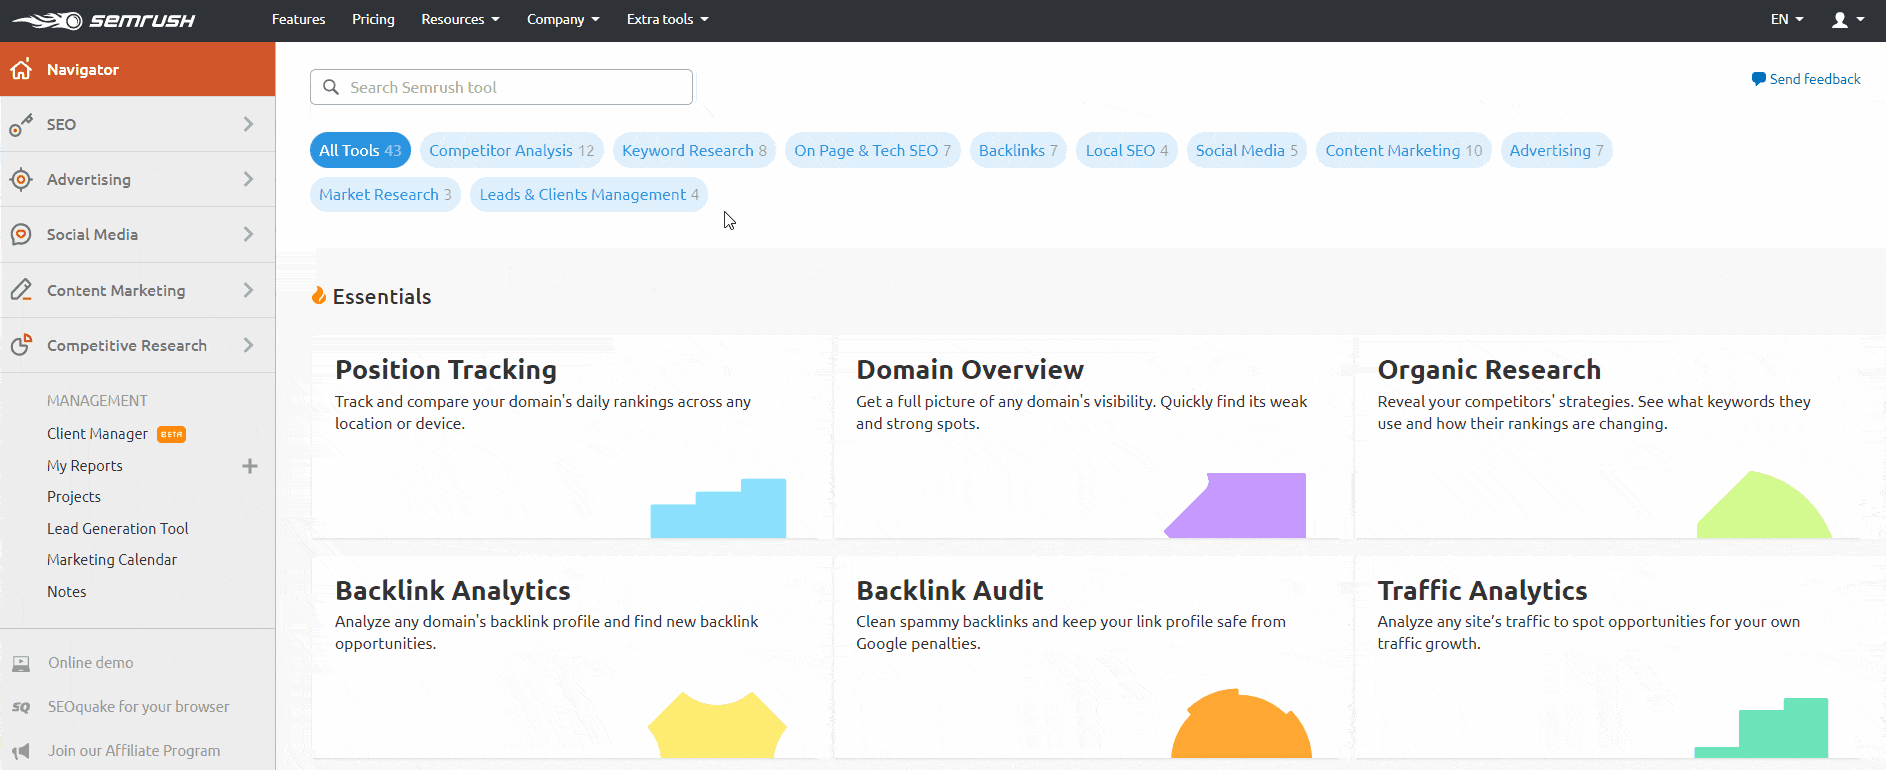
Task: Open the Backlink Audit card
Action: coord(1093,658)
